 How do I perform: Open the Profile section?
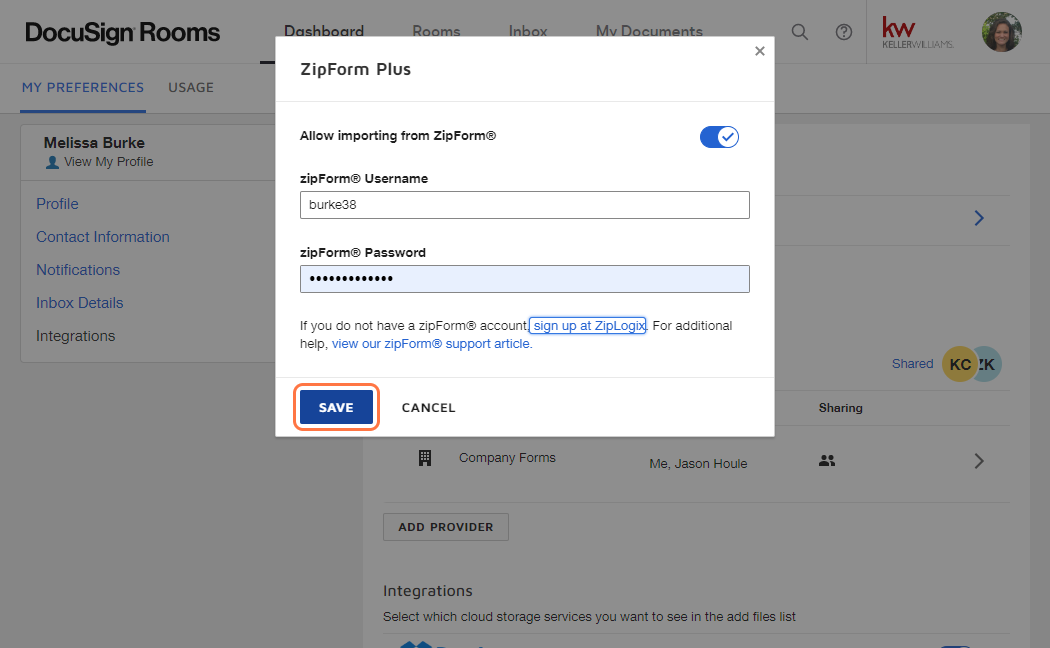pyautogui.click(x=58, y=204)
